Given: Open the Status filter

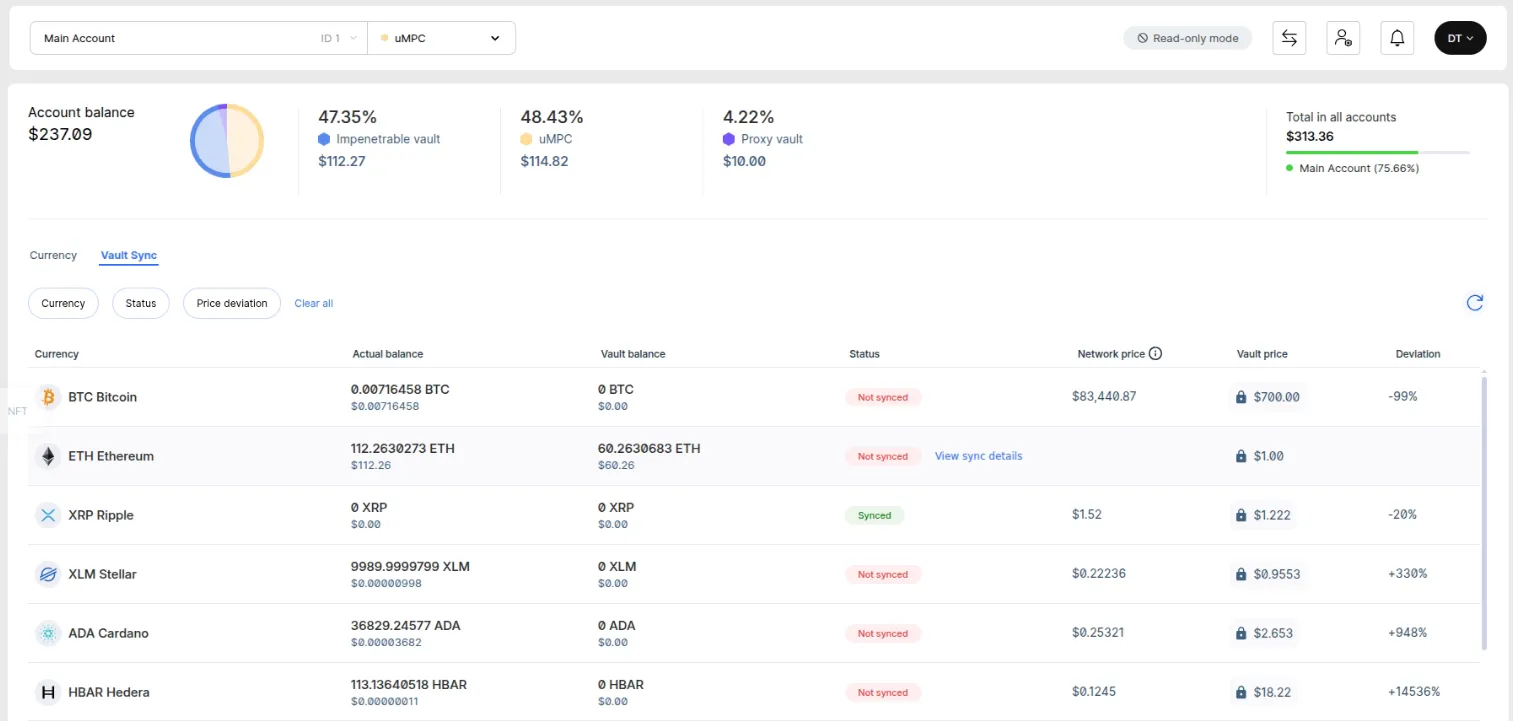Looking at the screenshot, I should pos(141,303).
